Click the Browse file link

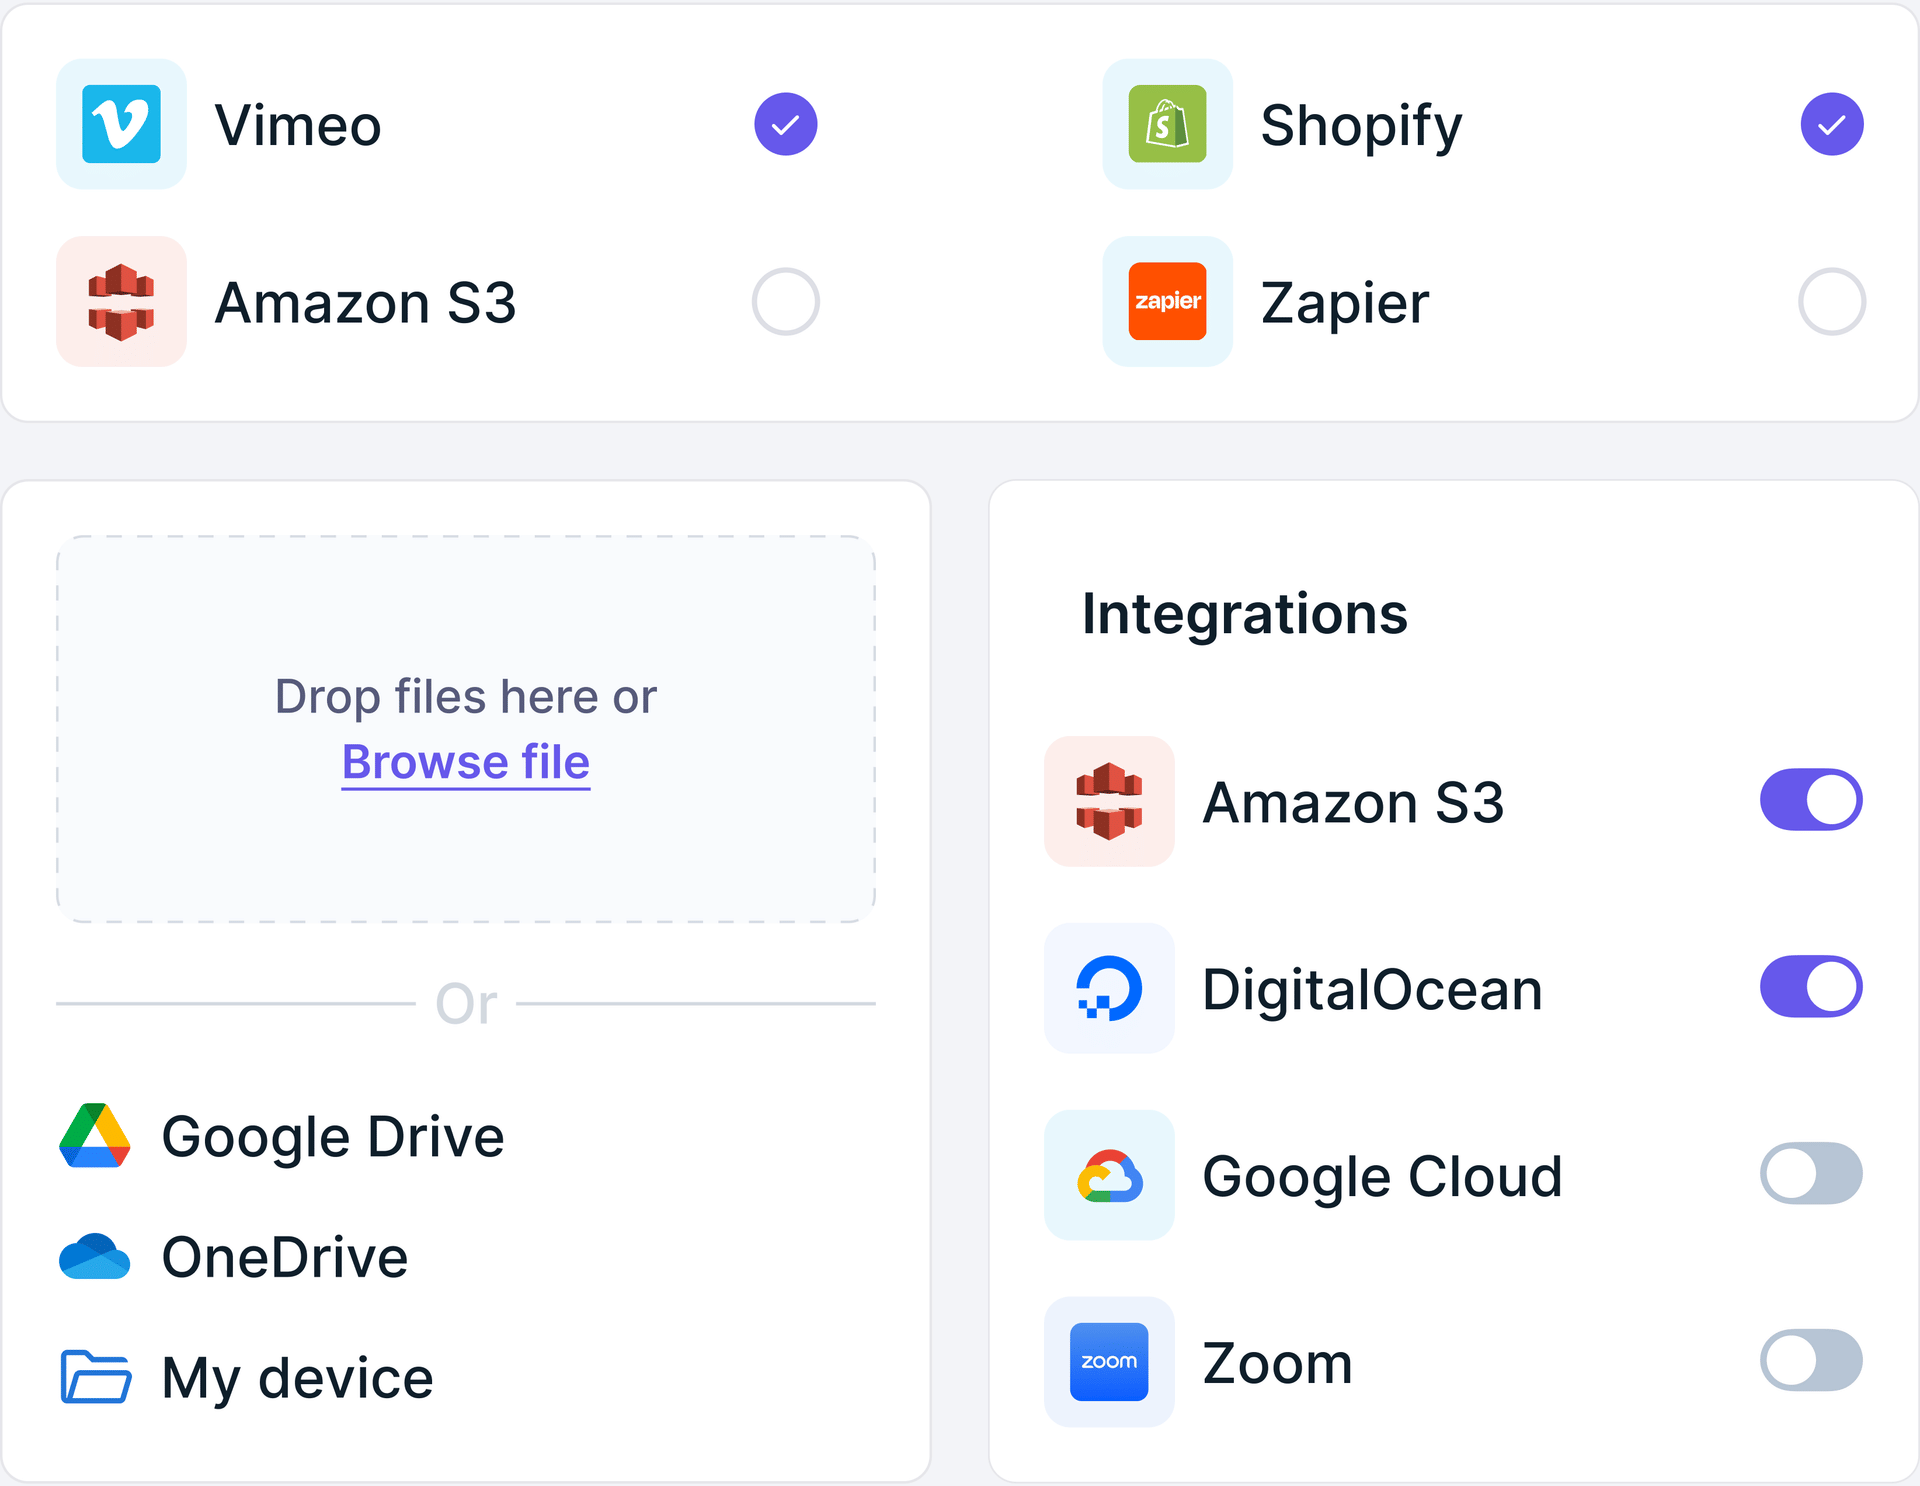tap(466, 762)
